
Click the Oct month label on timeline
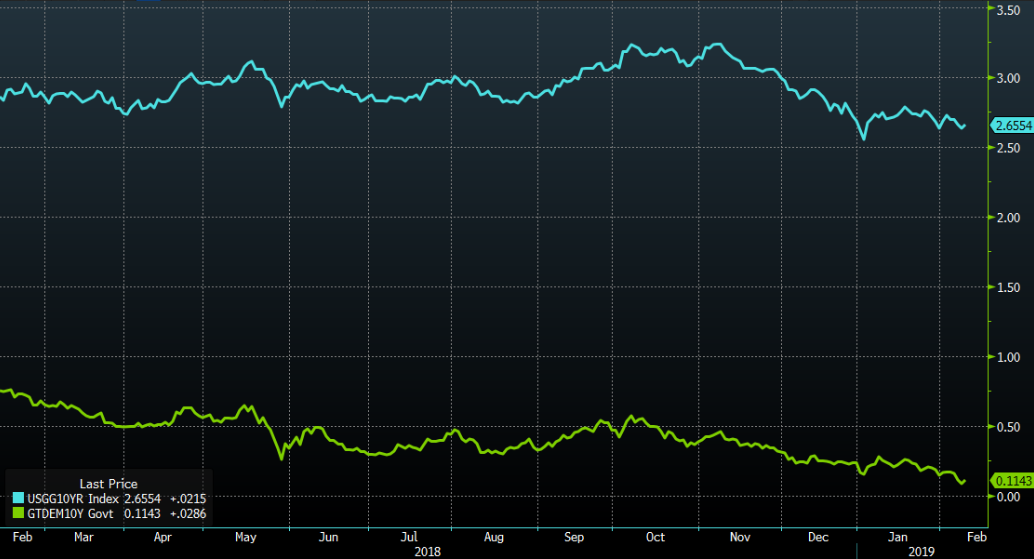pos(655,537)
